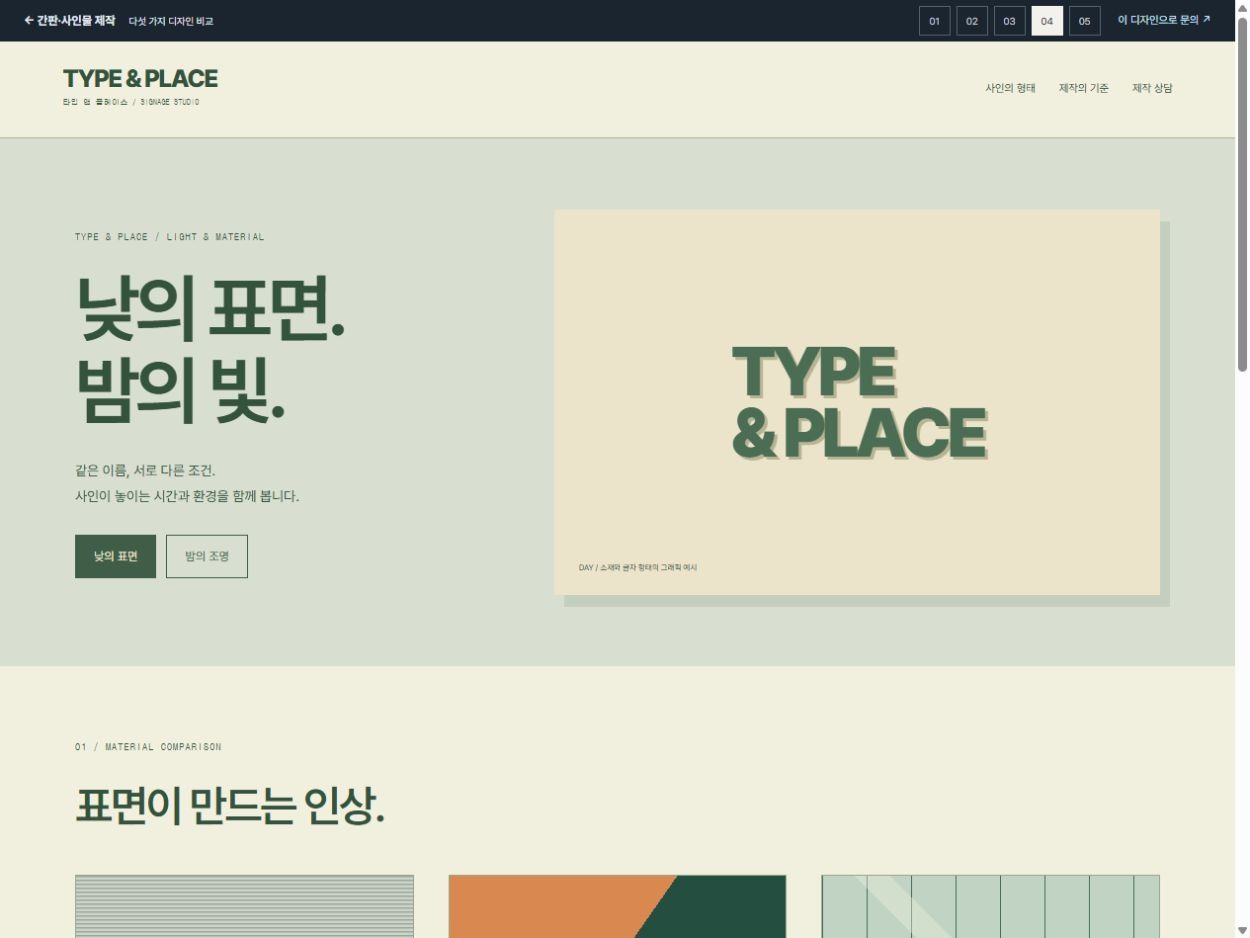The height and width of the screenshot is (938, 1250).
Task: Click the 낮의 표면. 밤의 빛. headline
Action: pyautogui.click(x=210, y=348)
